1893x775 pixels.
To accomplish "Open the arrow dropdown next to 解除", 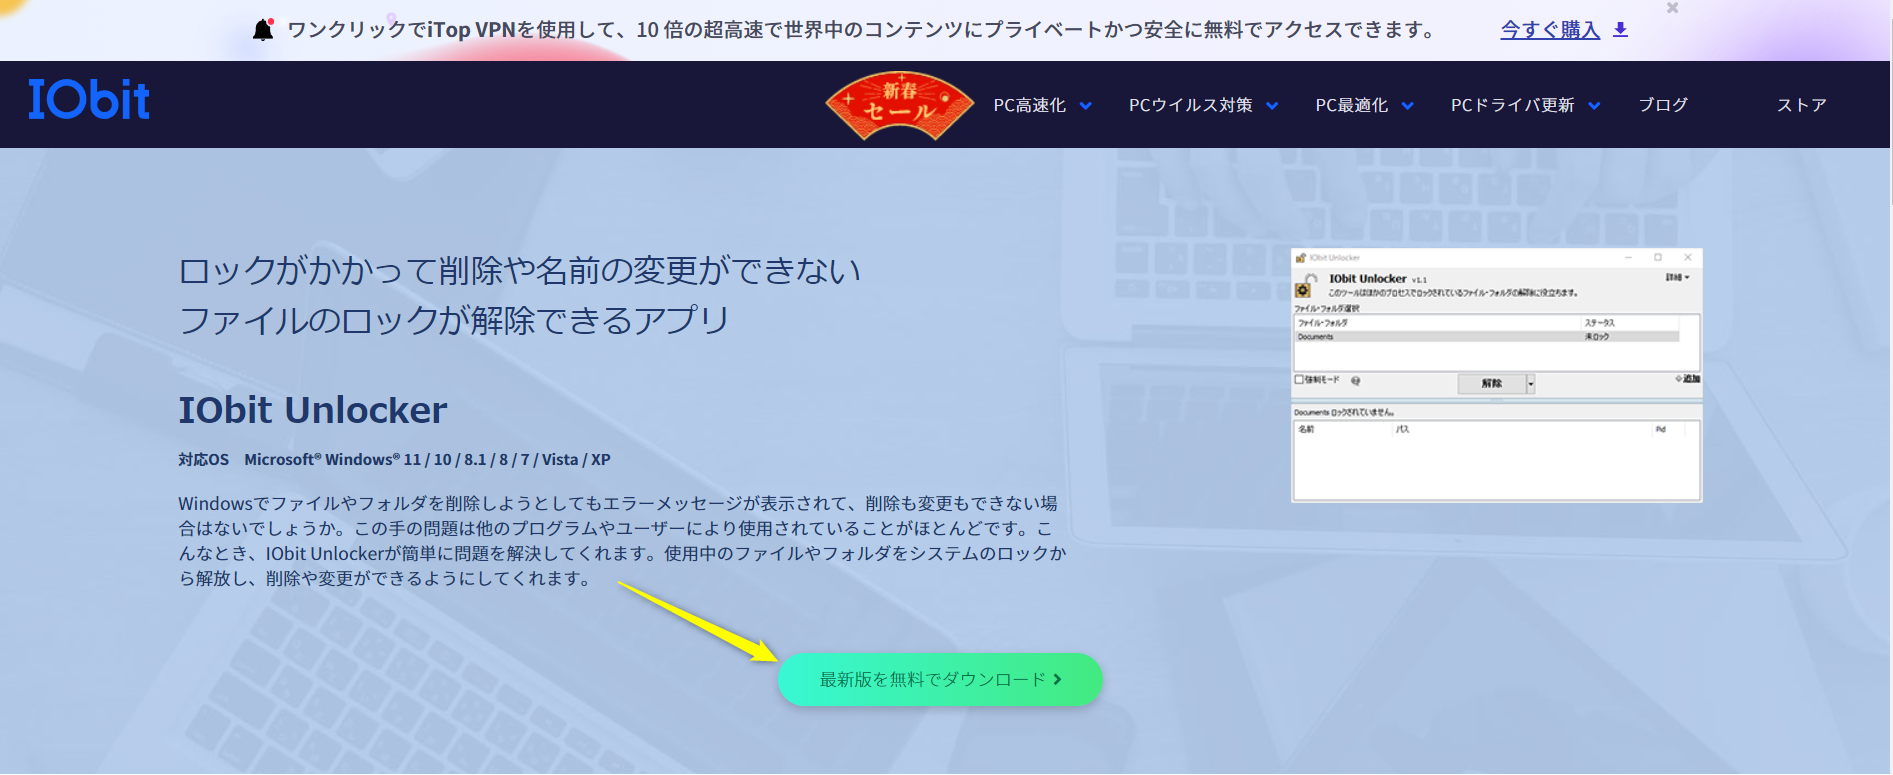I will coord(1530,384).
